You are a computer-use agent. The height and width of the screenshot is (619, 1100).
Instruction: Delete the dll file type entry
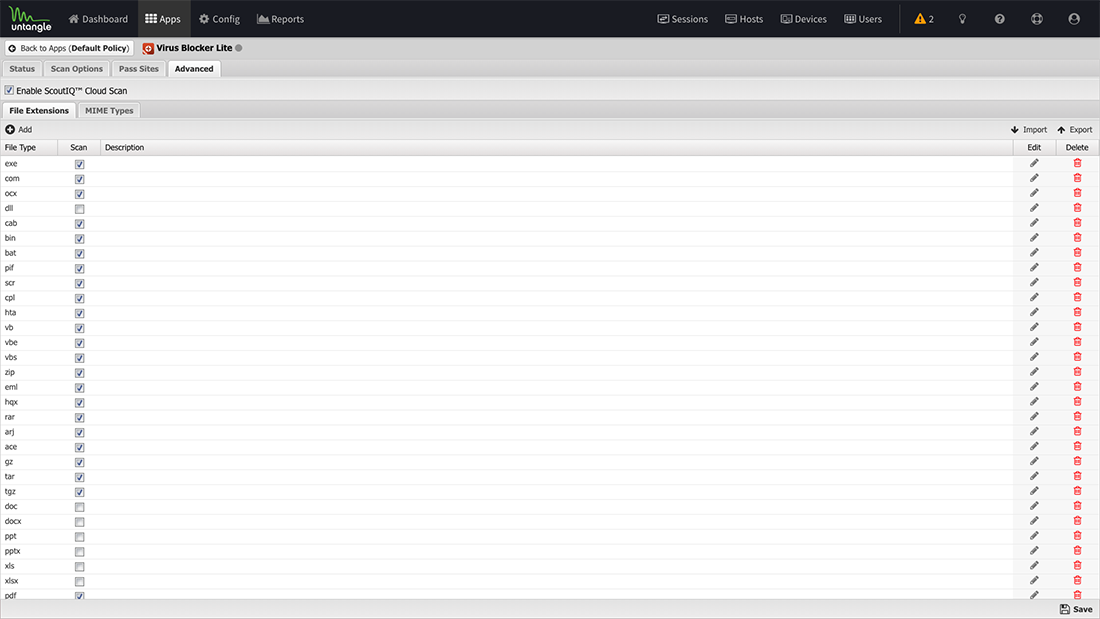[x=1078, y=208]
